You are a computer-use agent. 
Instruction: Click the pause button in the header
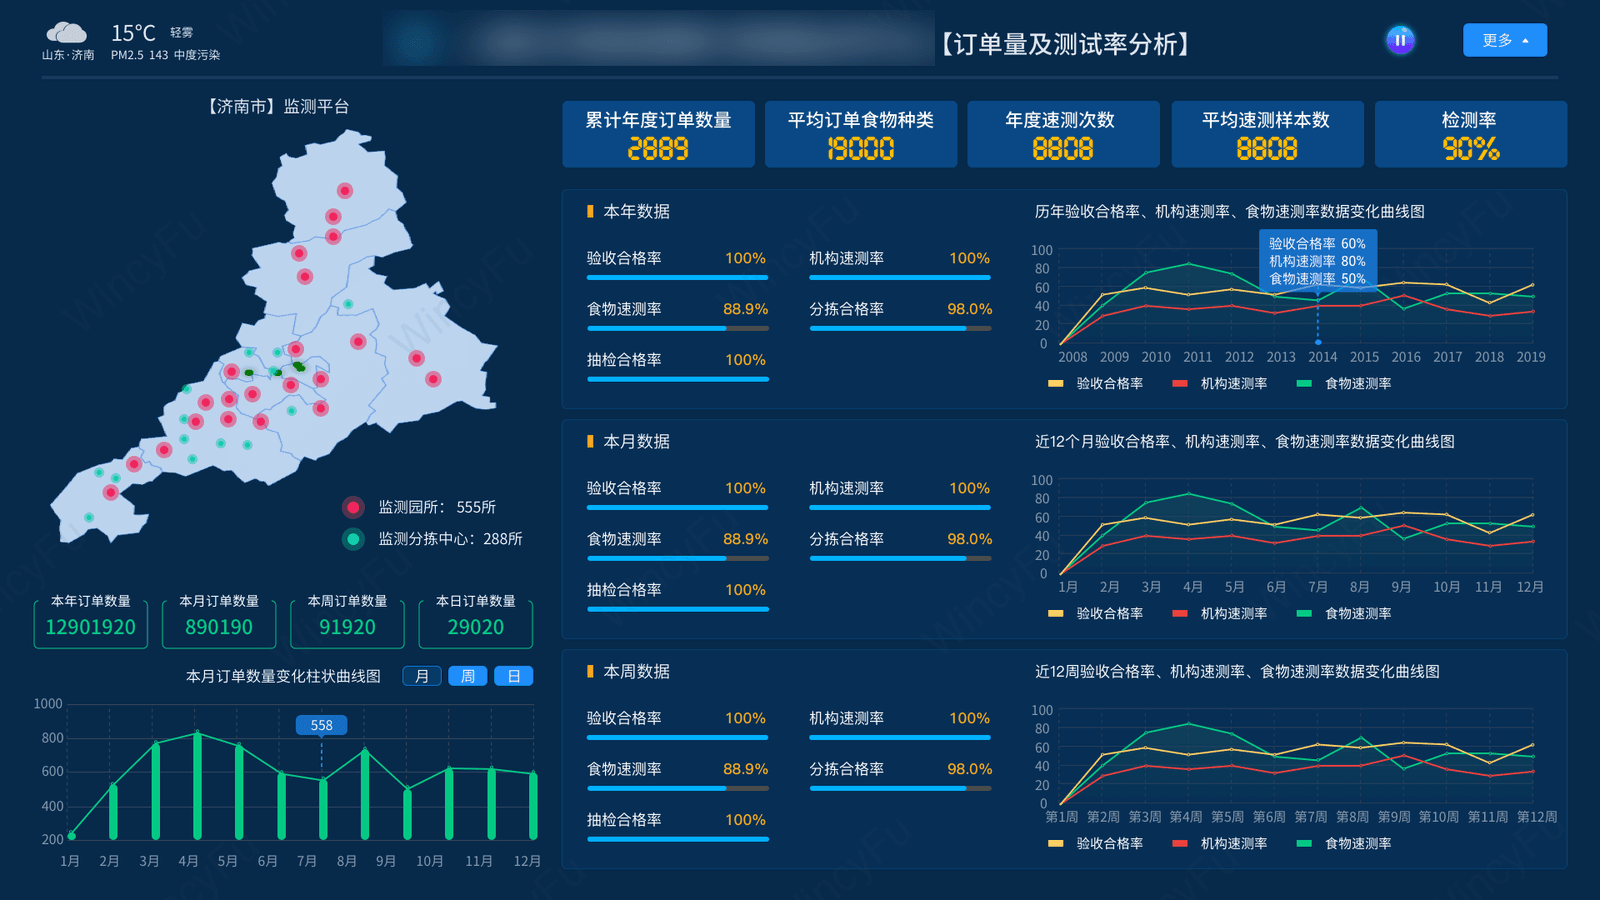coord(1400,40)
